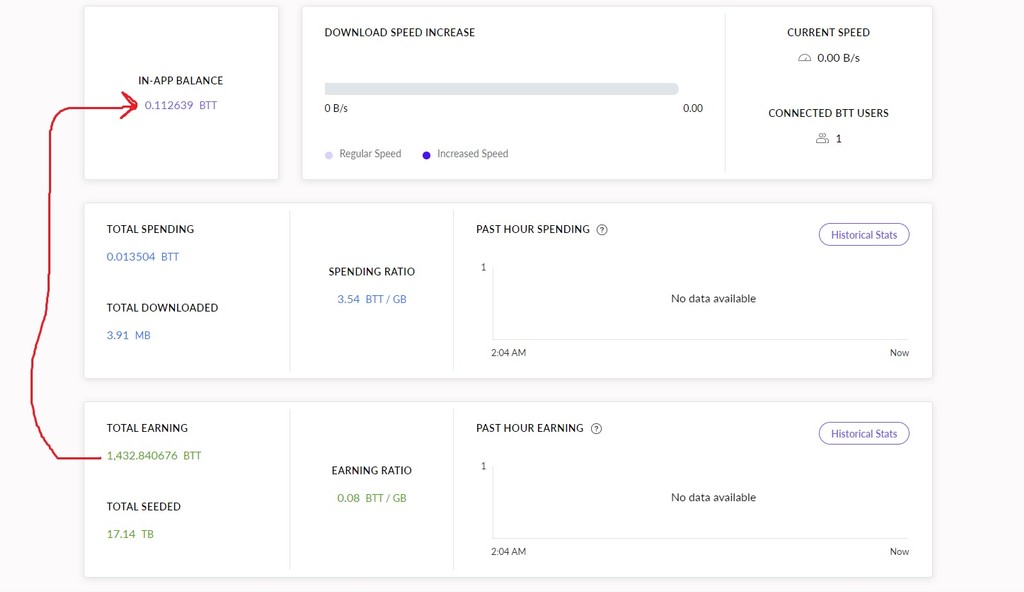
Task: Click the In-App Balance BTT amount
Action: tap(181, 105)
